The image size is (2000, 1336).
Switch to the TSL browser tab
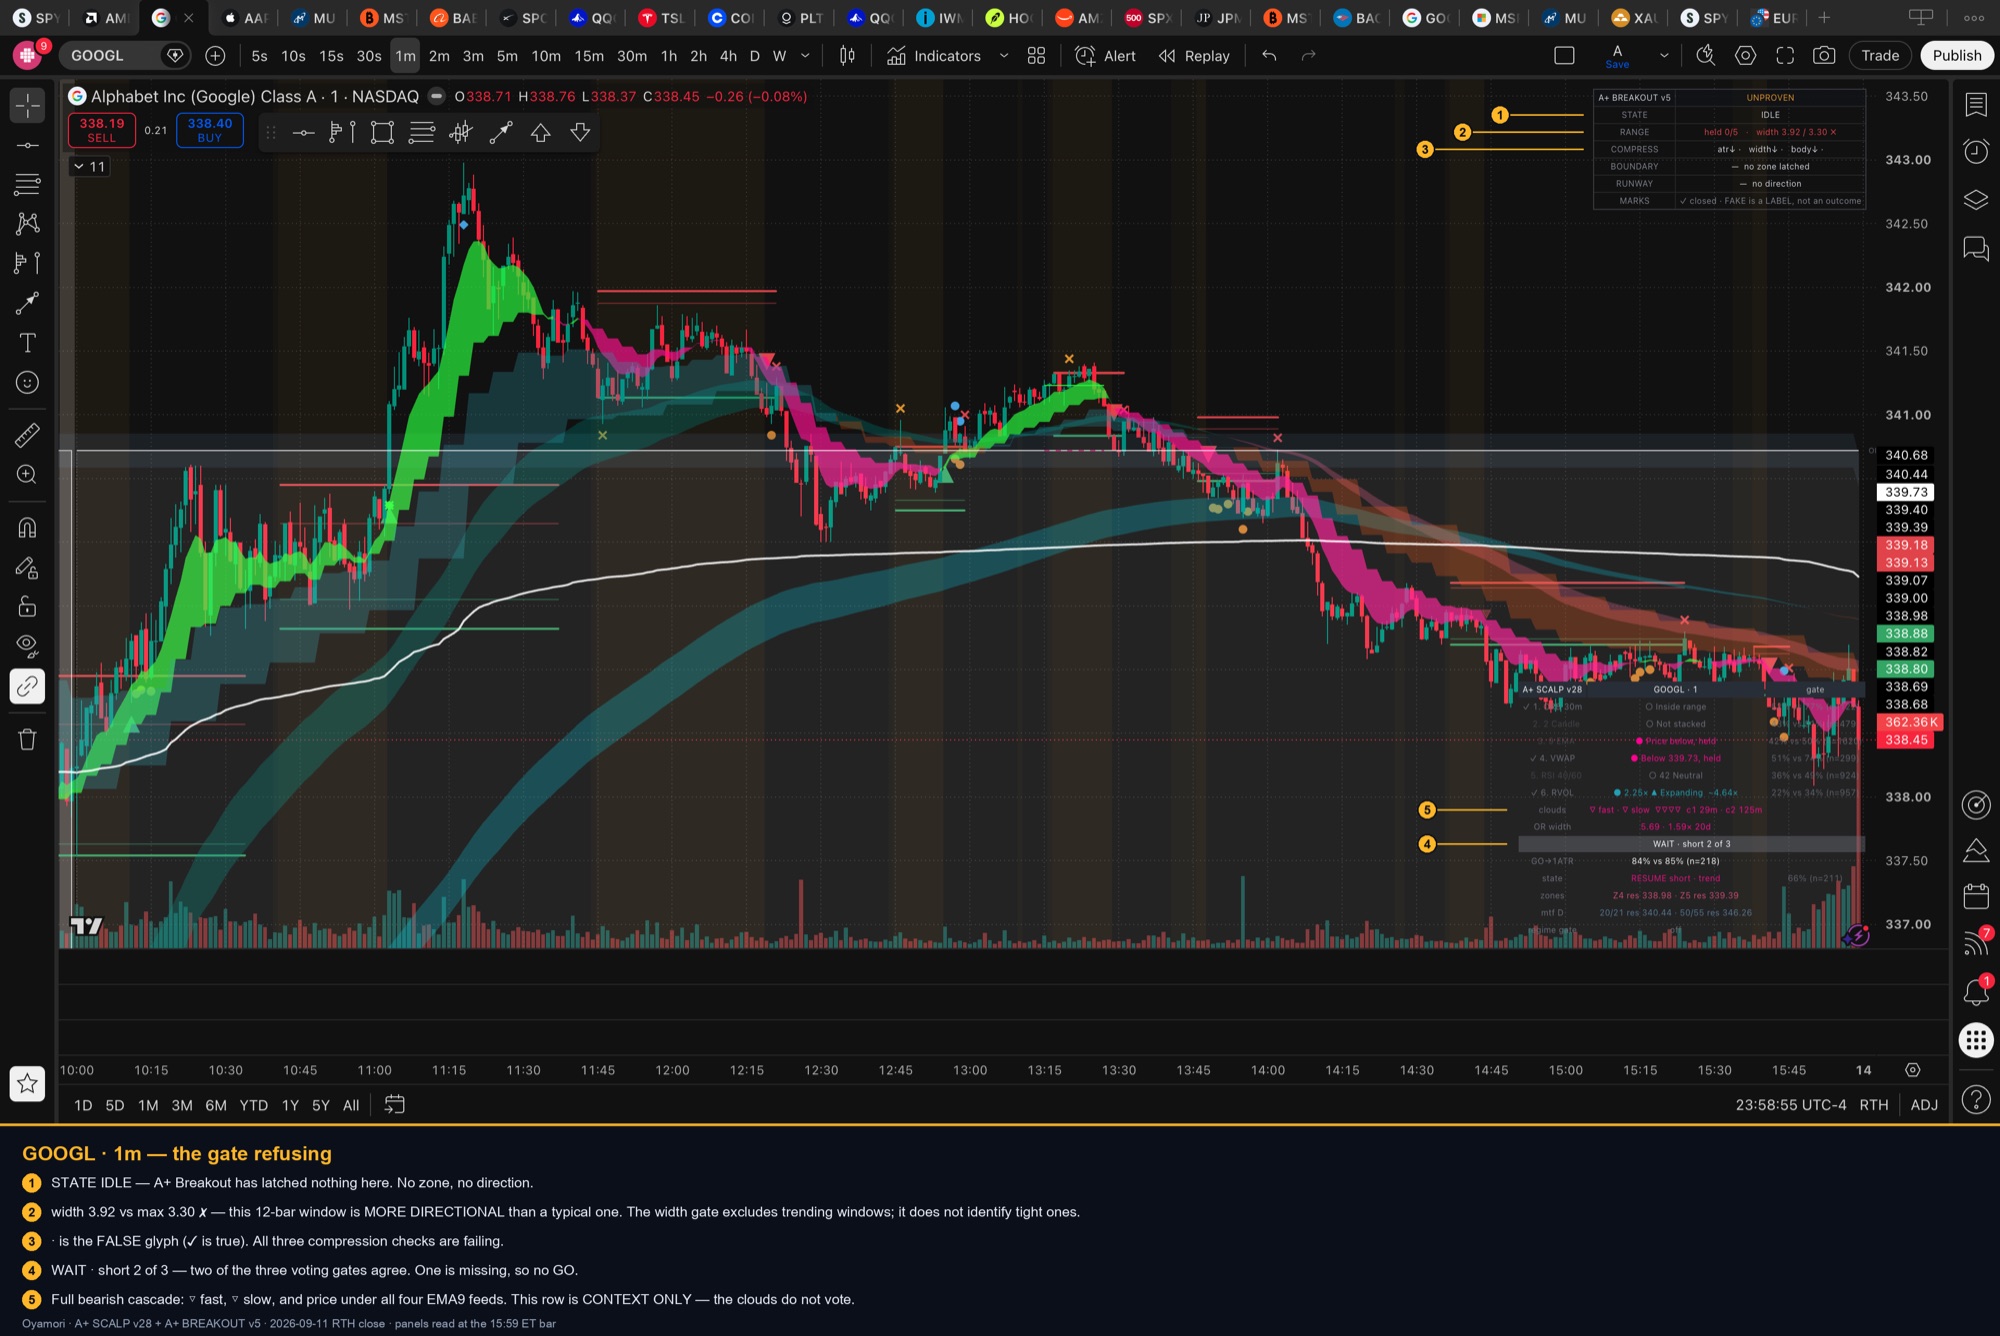coord(660,18)
